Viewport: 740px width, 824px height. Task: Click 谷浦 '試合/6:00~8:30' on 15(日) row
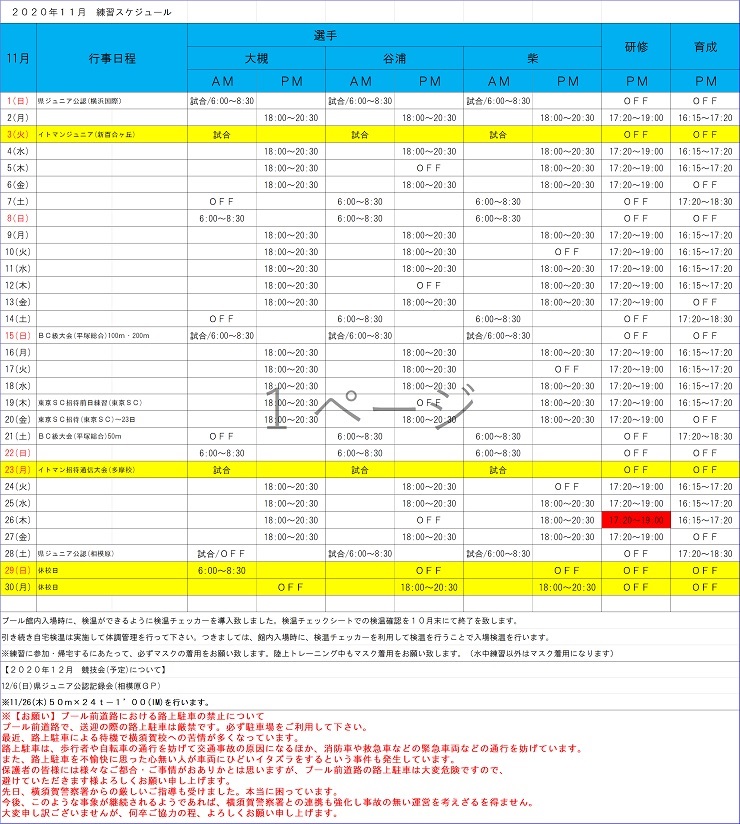coord(360,335)
